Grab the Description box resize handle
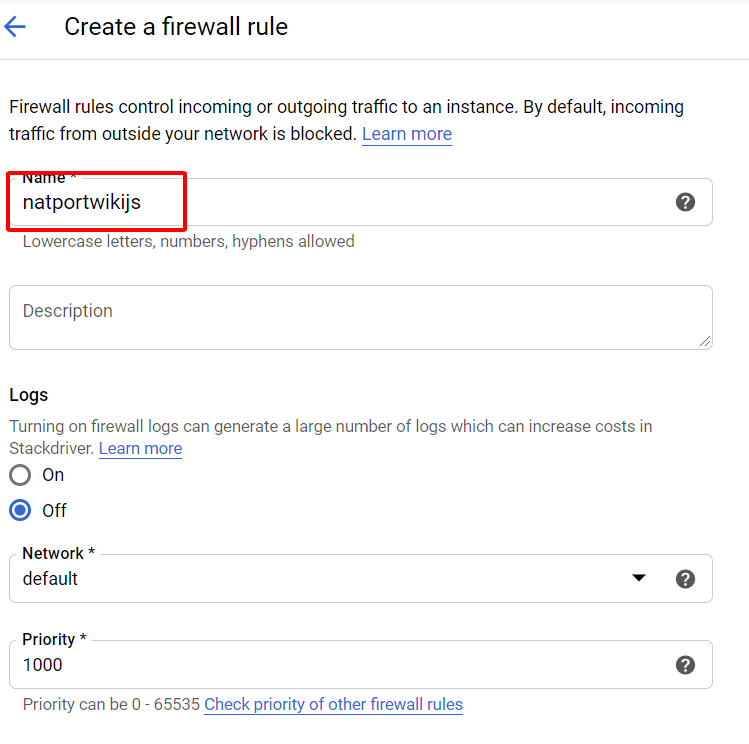 (x=706, y=342)
